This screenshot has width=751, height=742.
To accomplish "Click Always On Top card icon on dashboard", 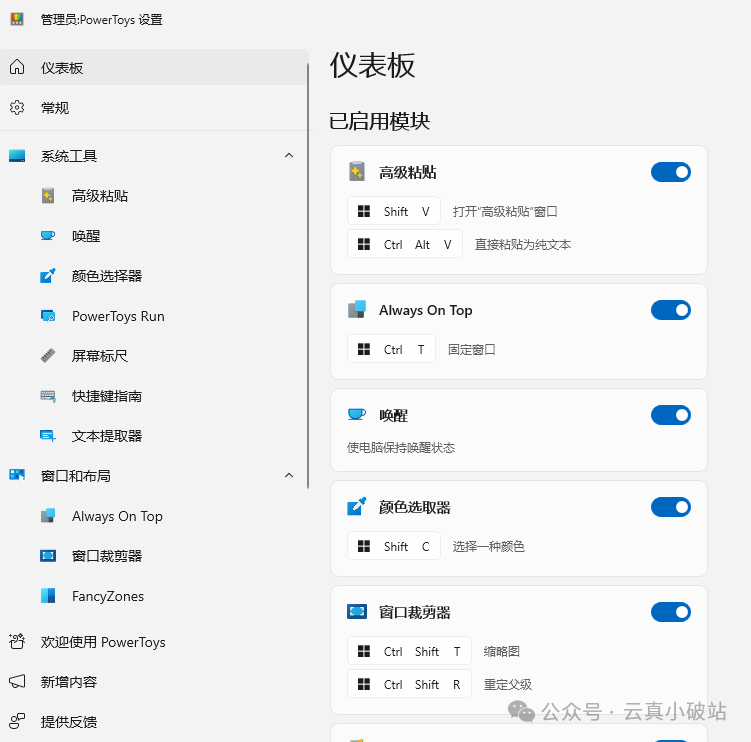I will 357,309.
